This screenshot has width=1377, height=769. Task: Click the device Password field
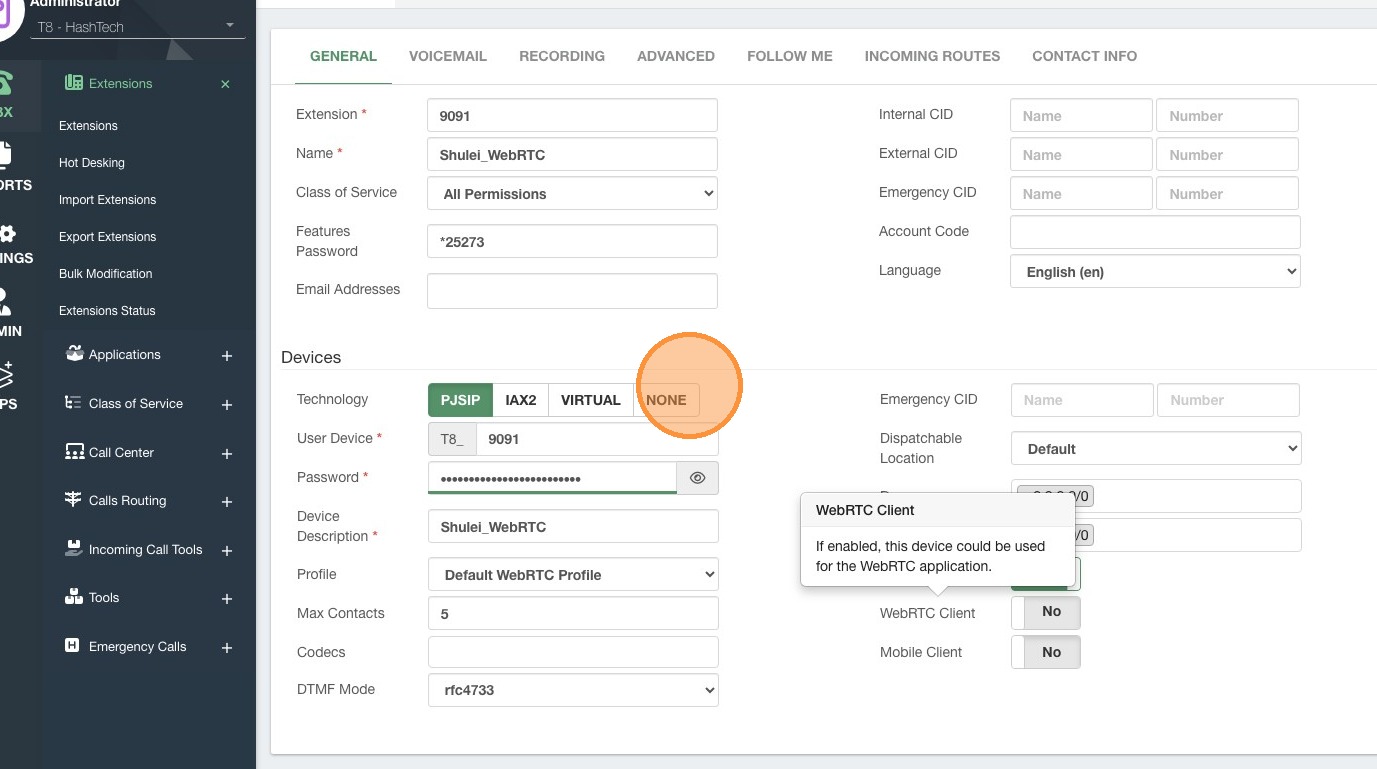(x=552, y=478)
